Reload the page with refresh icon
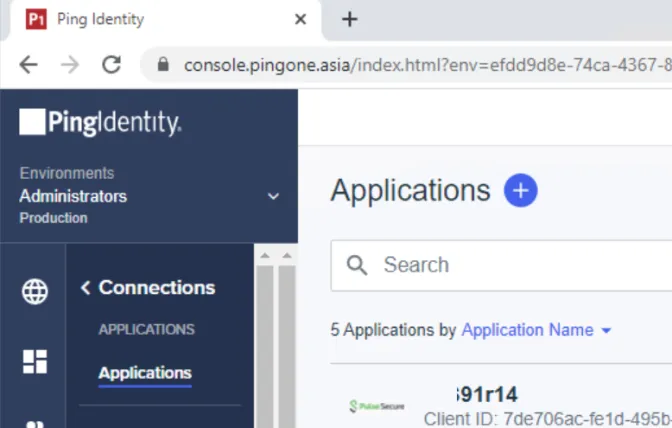The image size is (672, 428). click(111, 65)
